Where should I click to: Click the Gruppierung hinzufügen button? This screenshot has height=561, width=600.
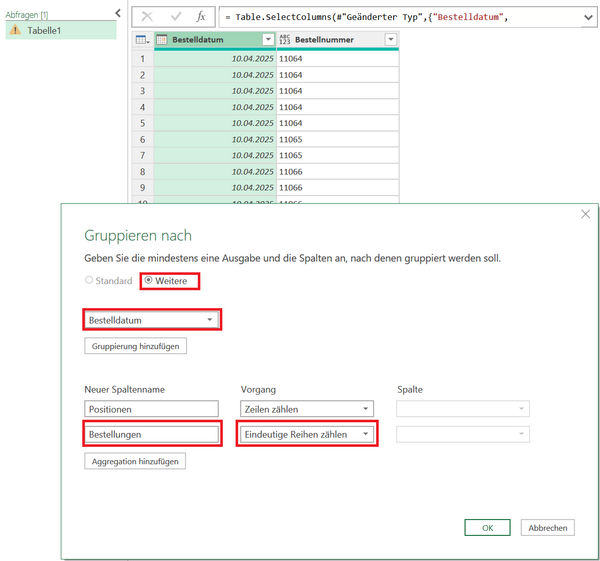[x=135, y=346]
